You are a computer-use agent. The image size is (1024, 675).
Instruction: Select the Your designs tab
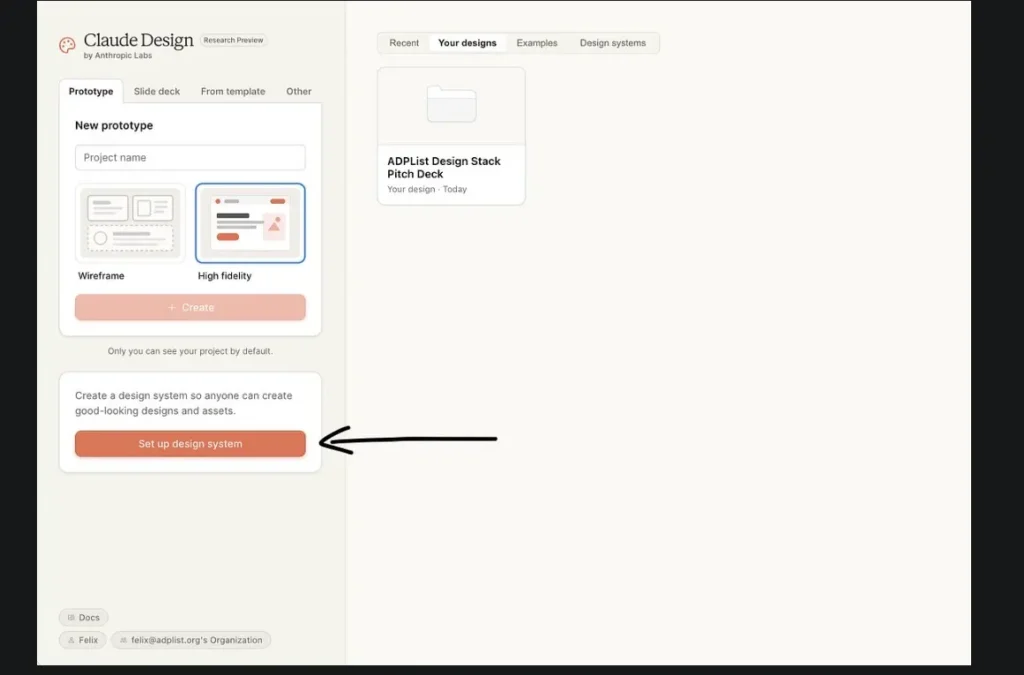(x=467, y=43)
